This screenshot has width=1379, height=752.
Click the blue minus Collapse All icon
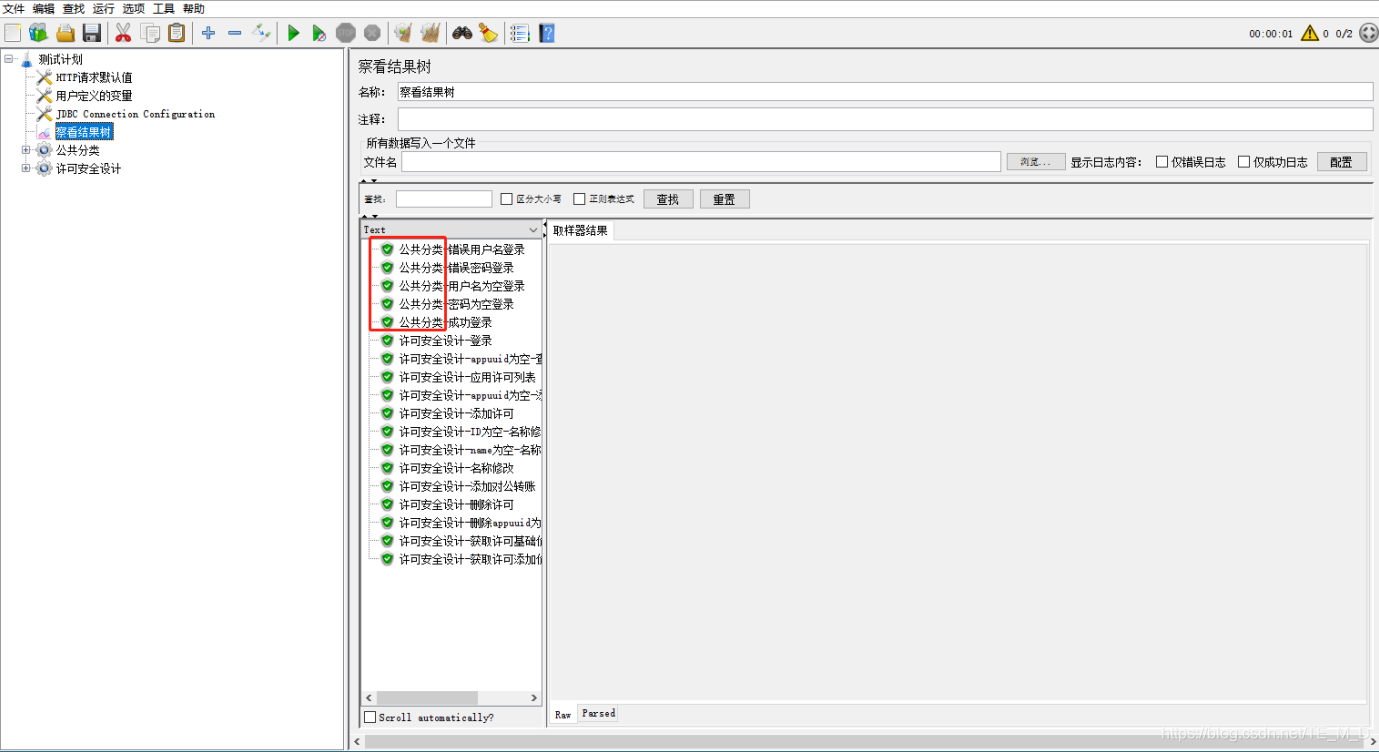point(234,33)
